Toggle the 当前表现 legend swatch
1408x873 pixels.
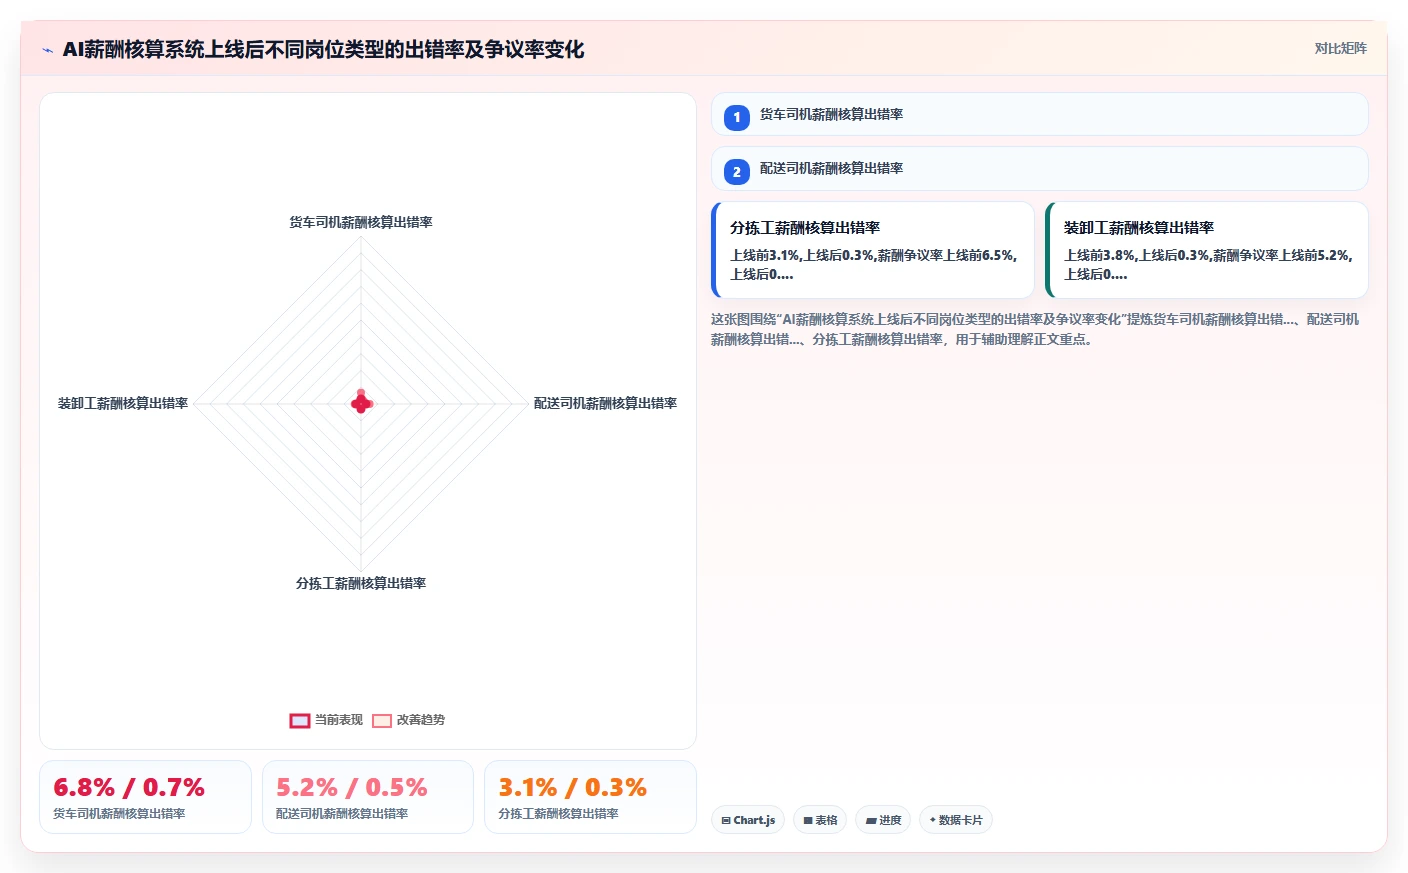300,721
